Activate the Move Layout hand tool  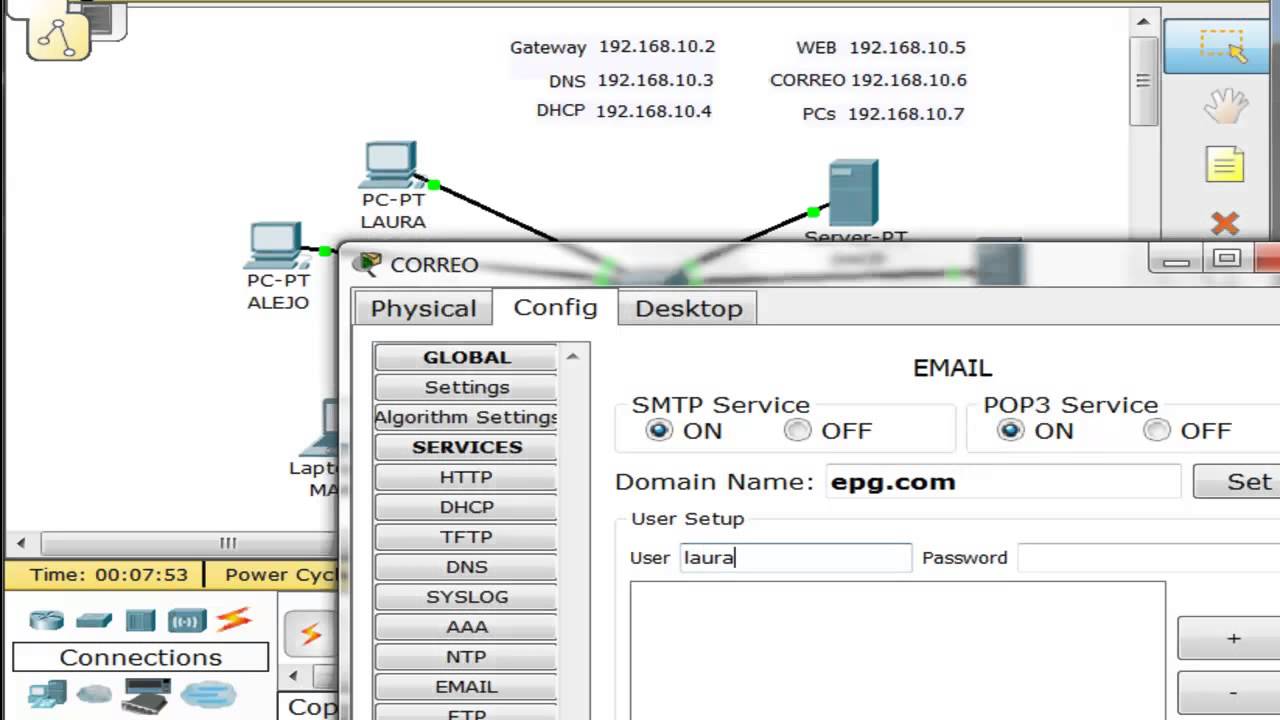(x=1225, y=106)
